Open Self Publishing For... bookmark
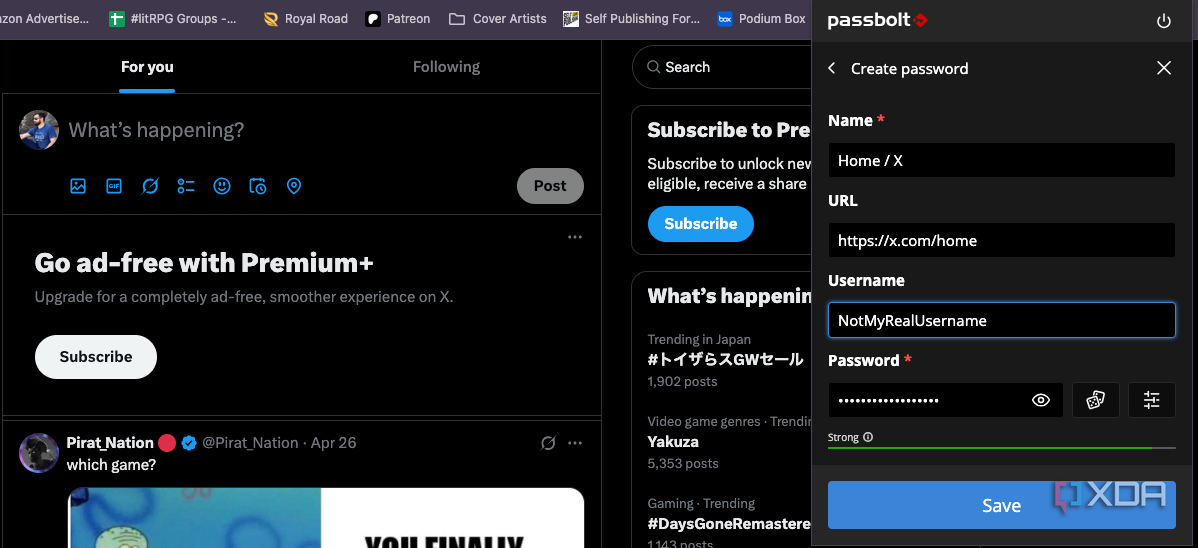Screen dimensions: 1198x548 point(631,18)
